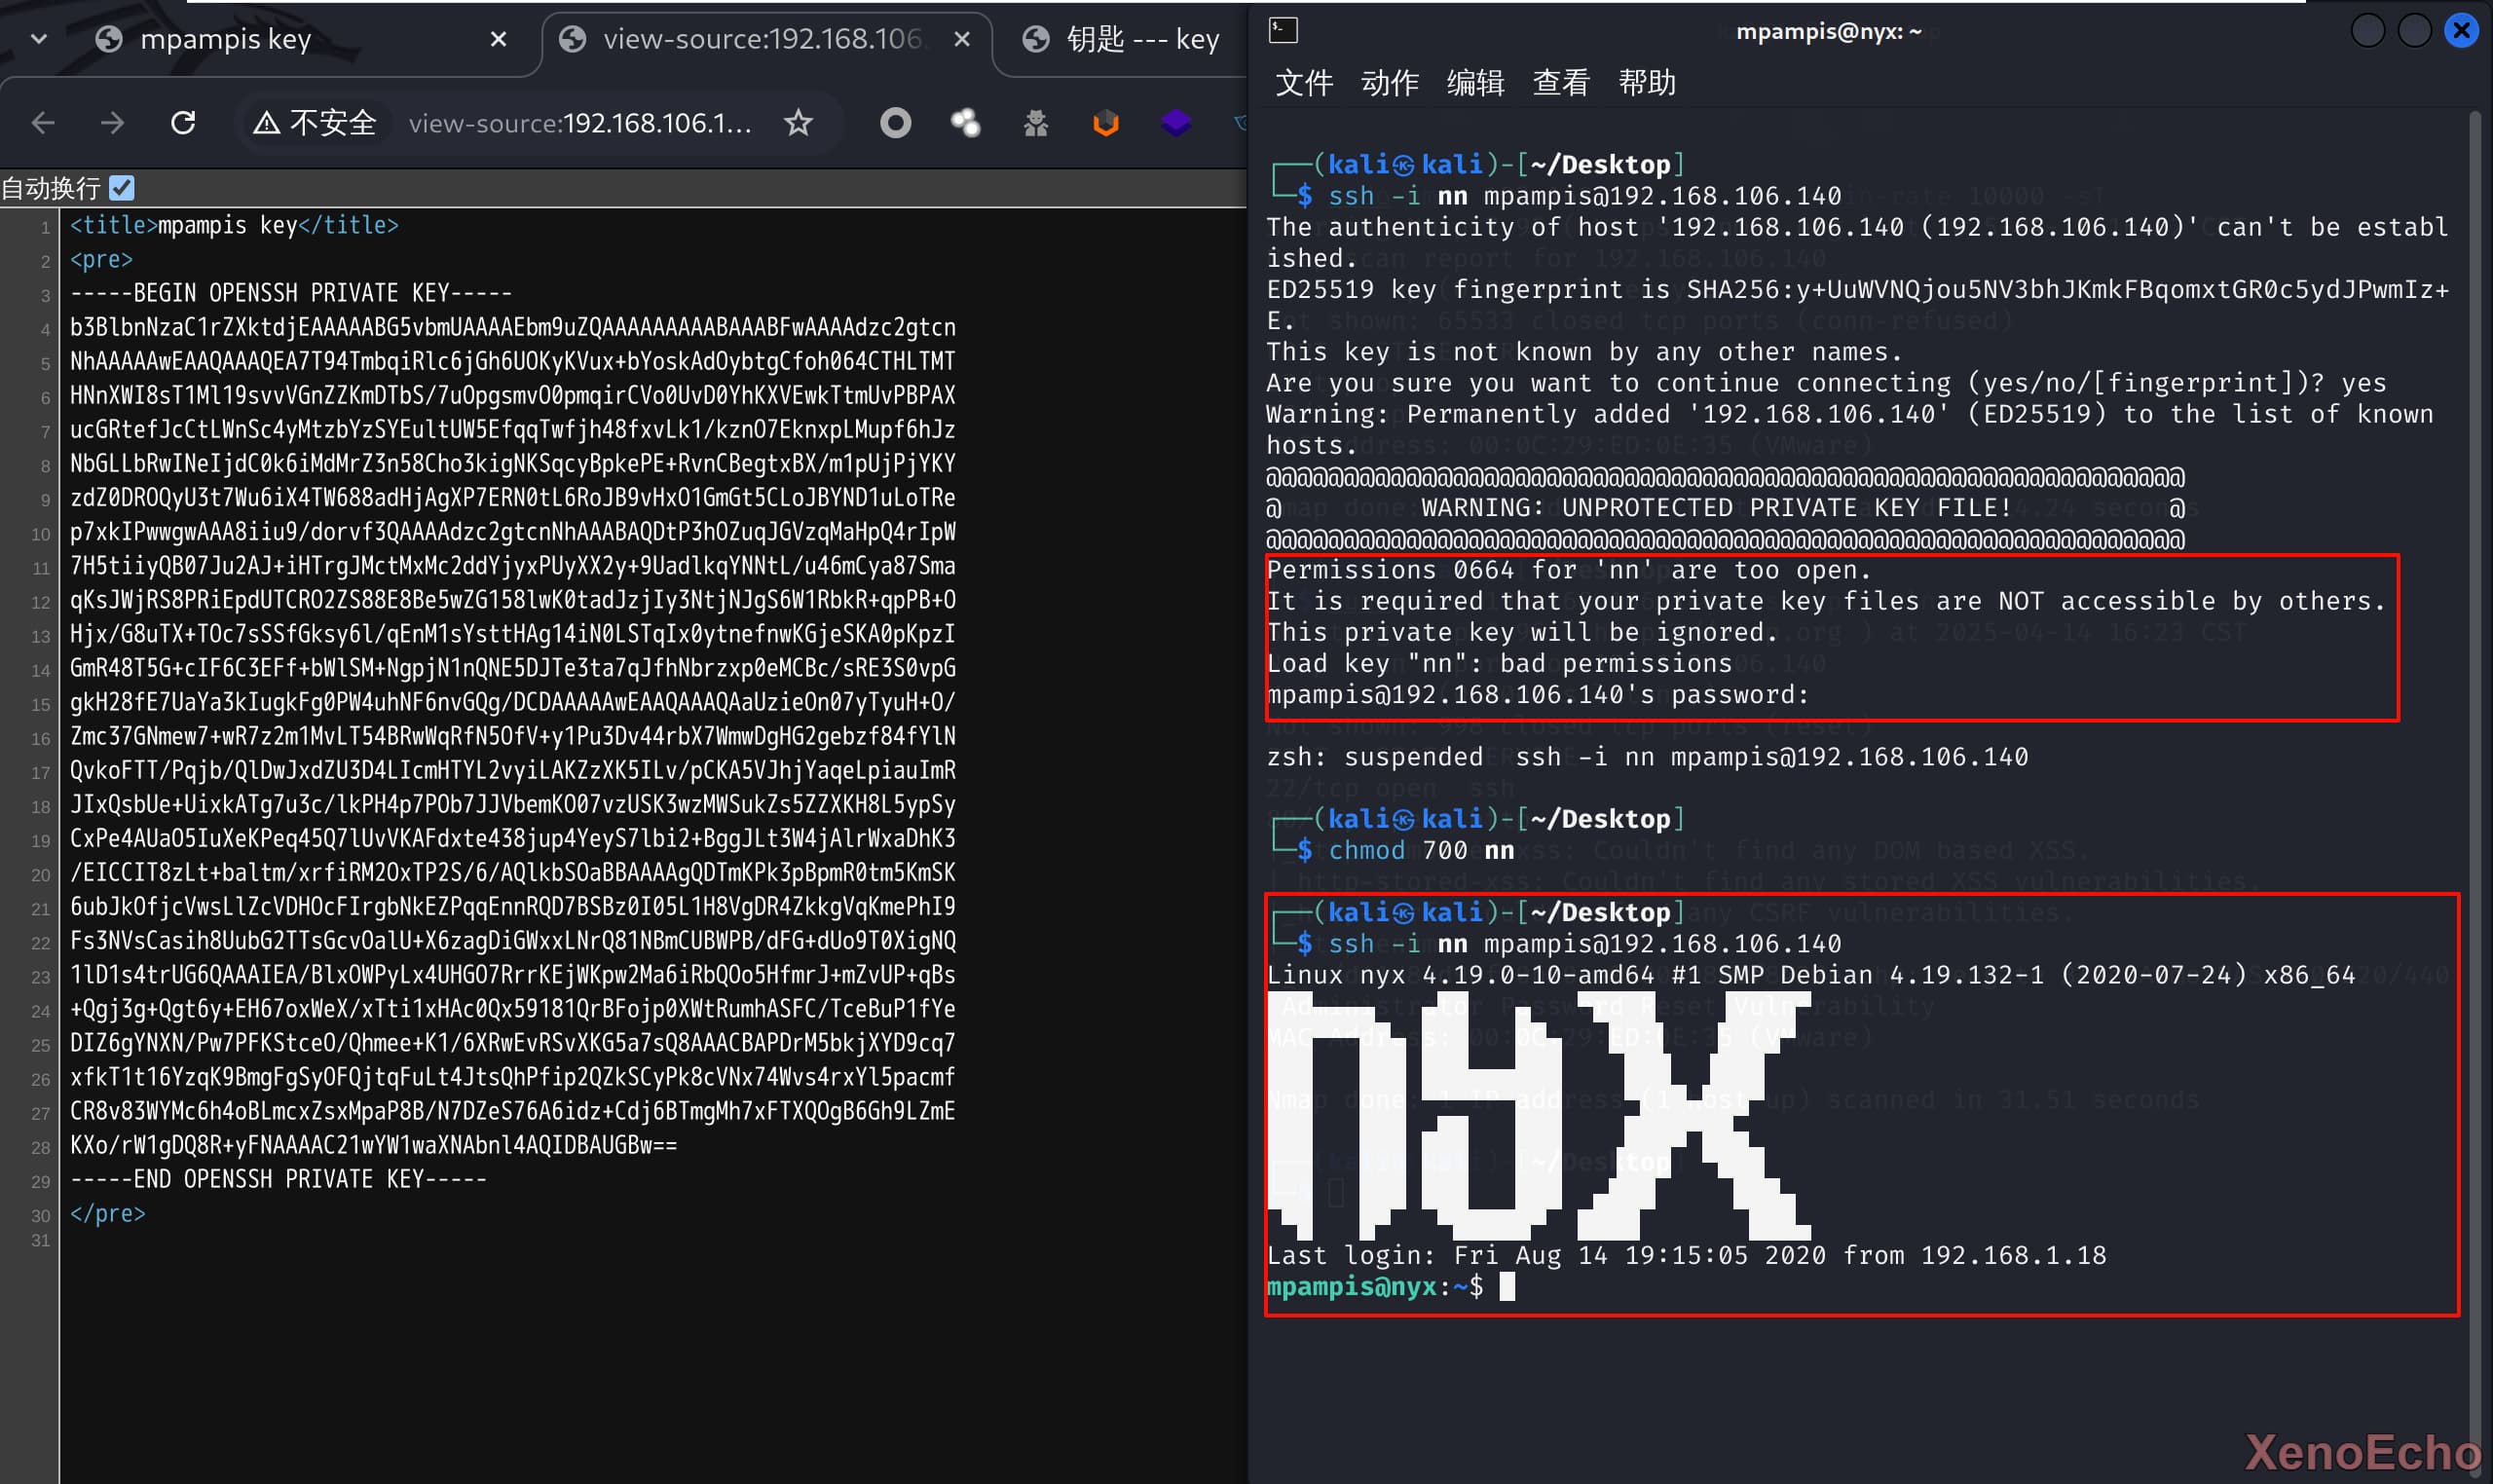
Task: Click the forward navigation arrow
Action: 113,123
